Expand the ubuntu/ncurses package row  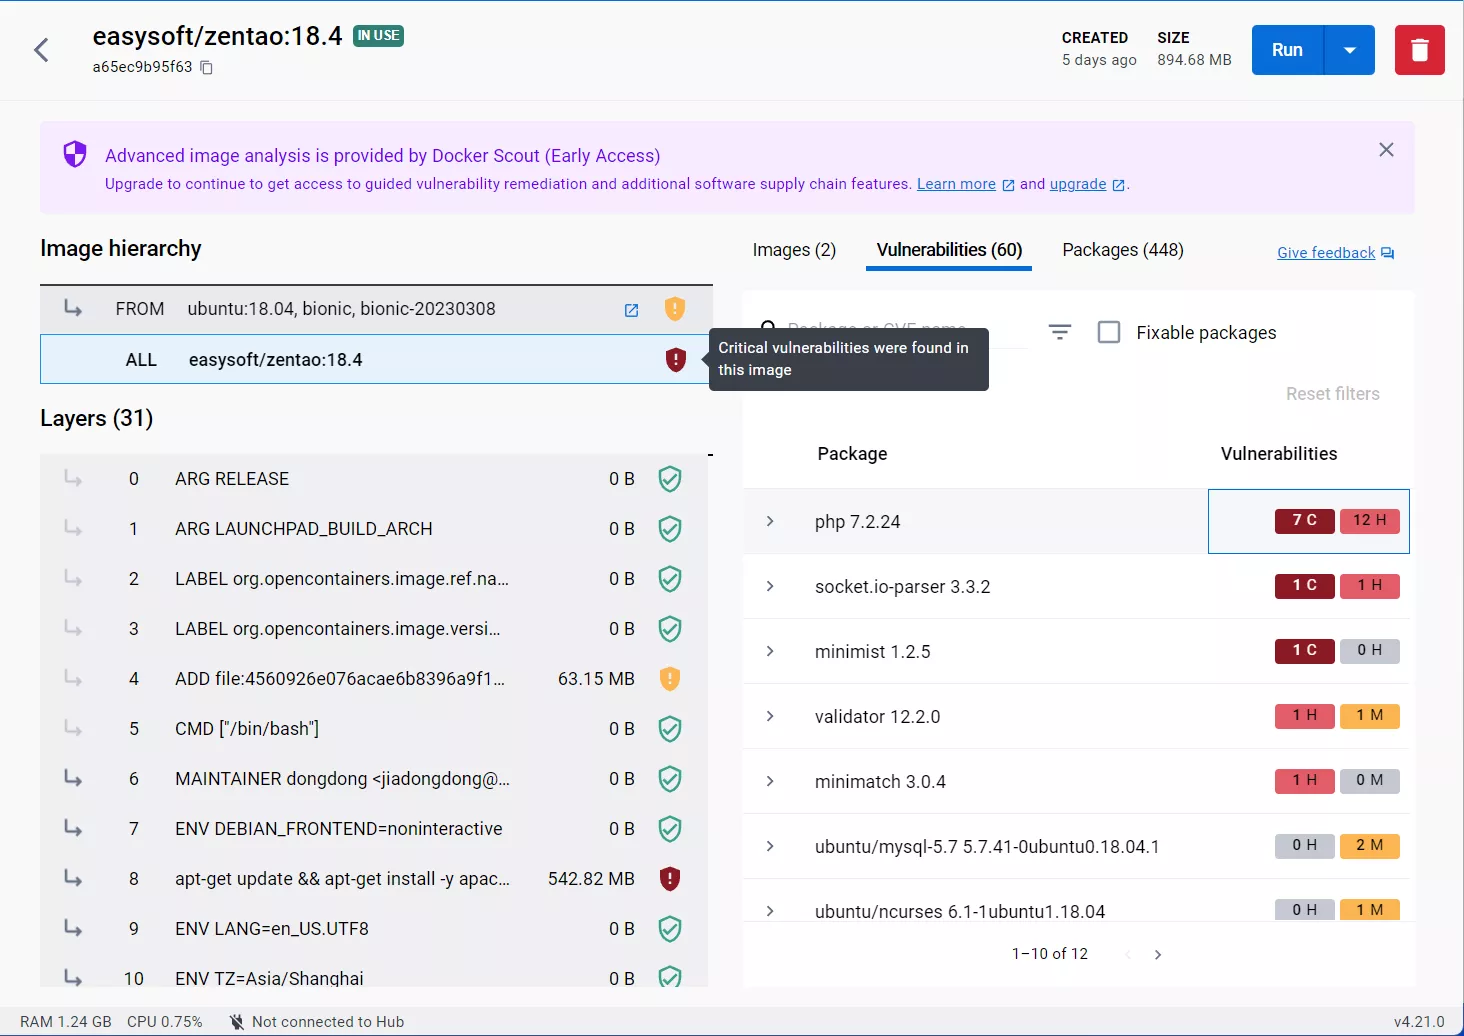(770, 911)
